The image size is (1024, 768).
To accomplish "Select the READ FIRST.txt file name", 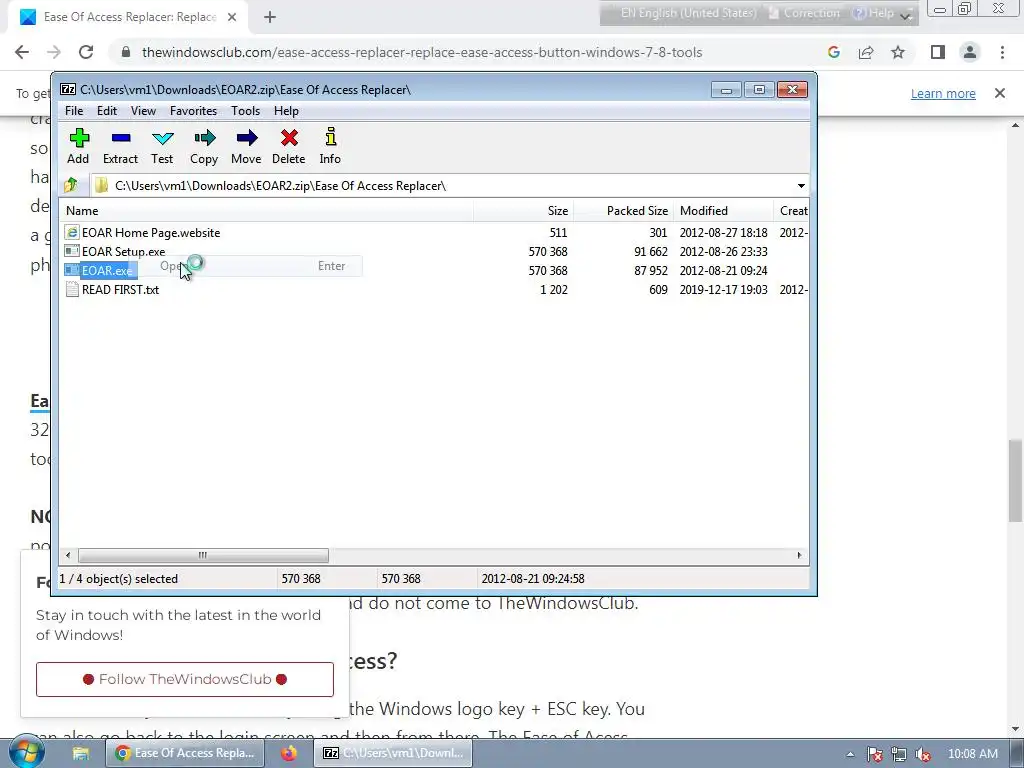I will (x=120, y=289).
